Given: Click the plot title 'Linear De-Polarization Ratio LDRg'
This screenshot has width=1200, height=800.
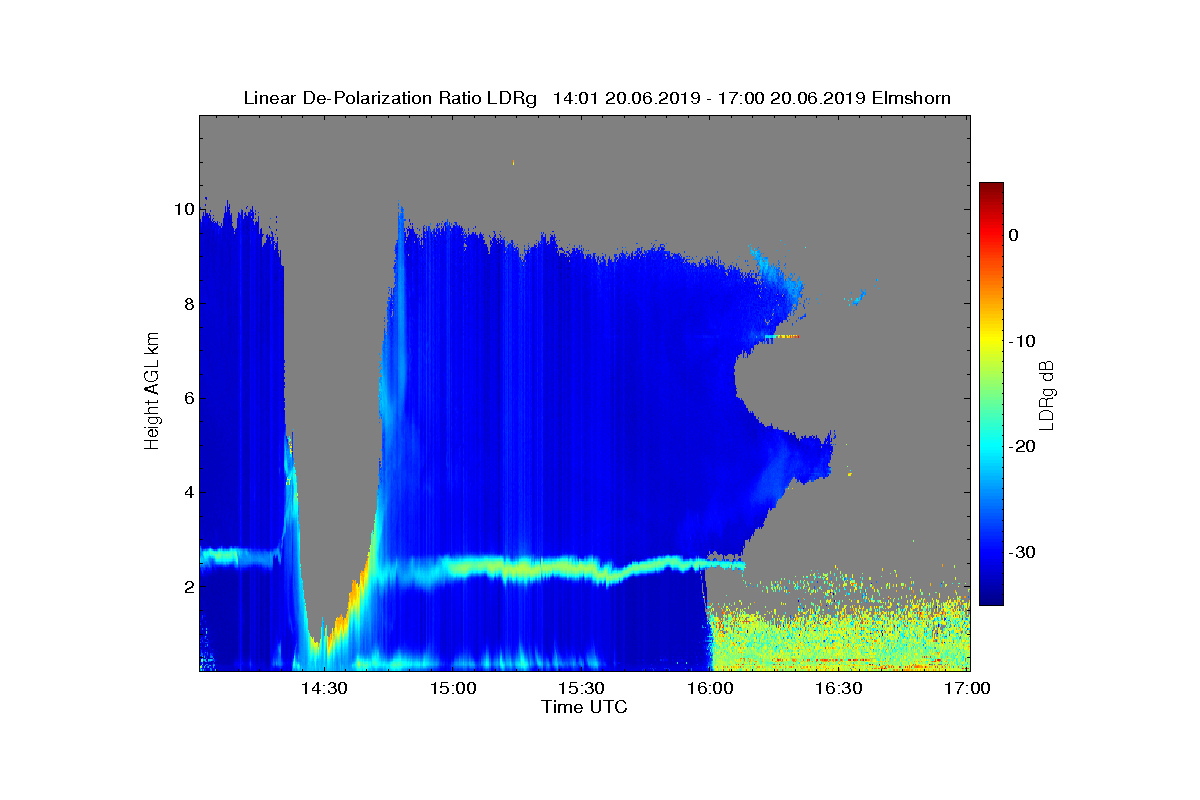Looking at the screenshot, I should [x=390, y=98].
